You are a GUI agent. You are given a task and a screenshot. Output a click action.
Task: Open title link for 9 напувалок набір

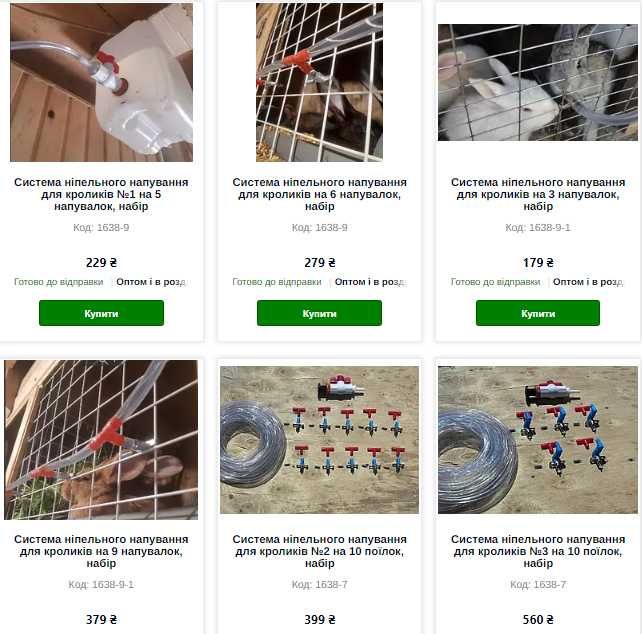[x=101, y=551]
